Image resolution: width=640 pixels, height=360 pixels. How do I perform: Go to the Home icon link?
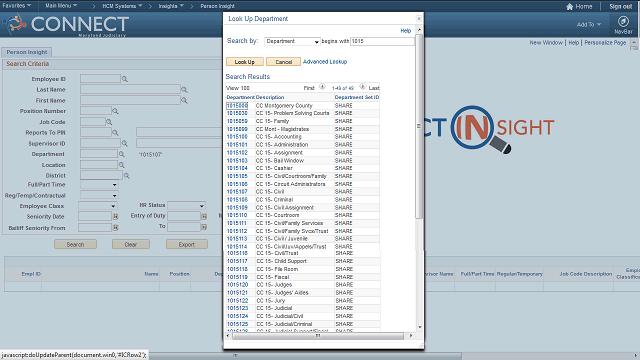coord(579,6)
